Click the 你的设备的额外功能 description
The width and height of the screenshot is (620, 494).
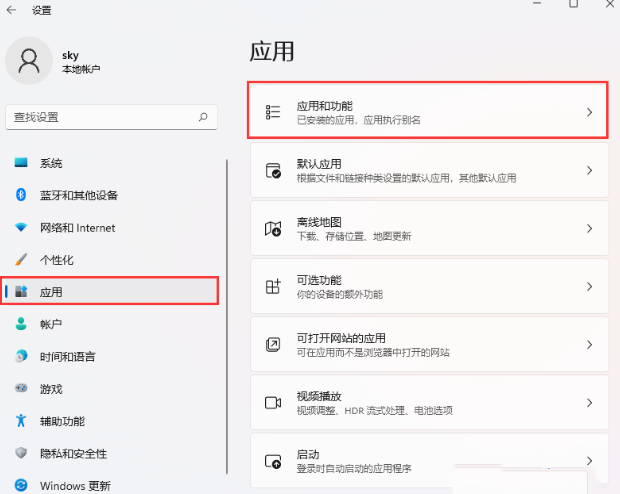(340, 294)
